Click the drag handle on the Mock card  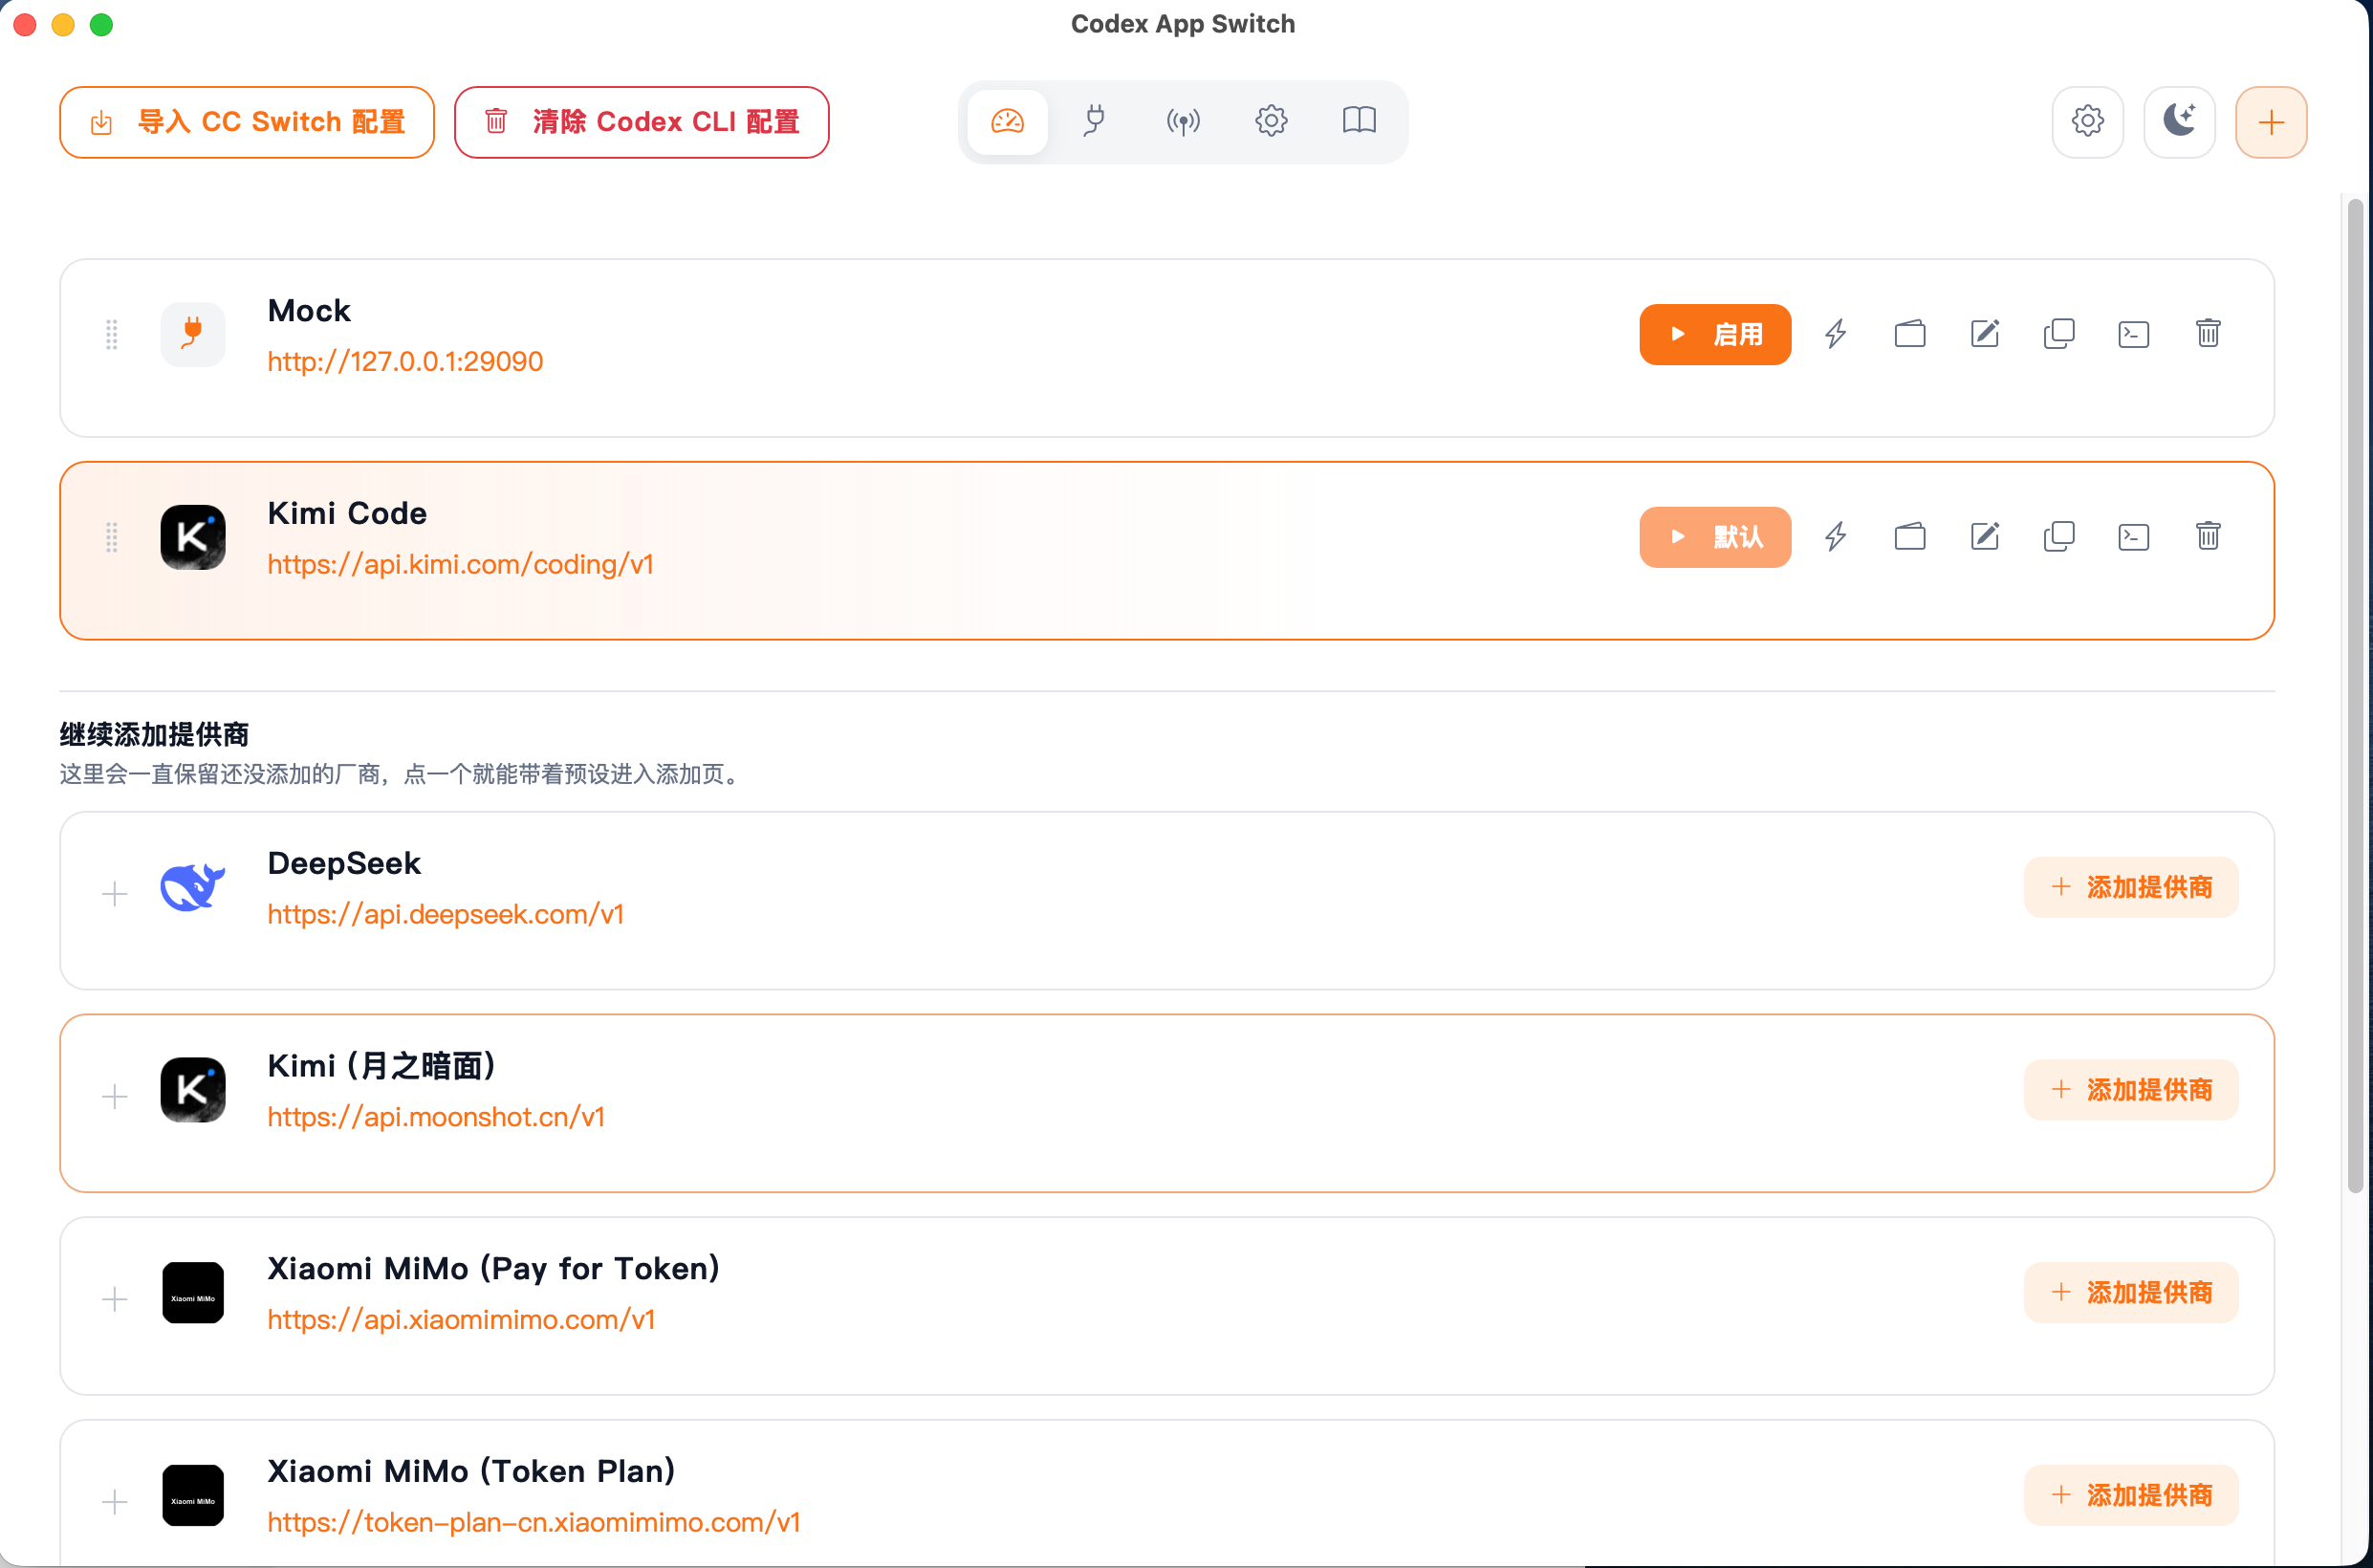click(x=112, y=334)
